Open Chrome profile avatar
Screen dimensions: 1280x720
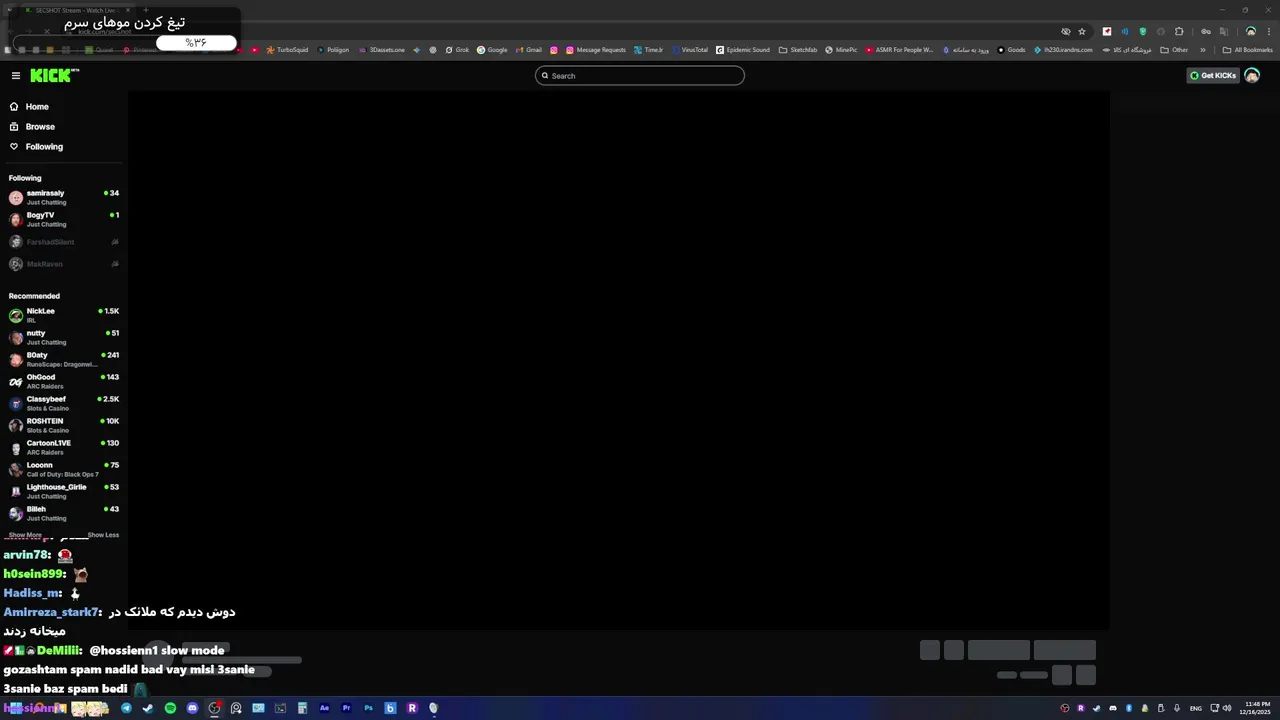(x=1250, y=31)
